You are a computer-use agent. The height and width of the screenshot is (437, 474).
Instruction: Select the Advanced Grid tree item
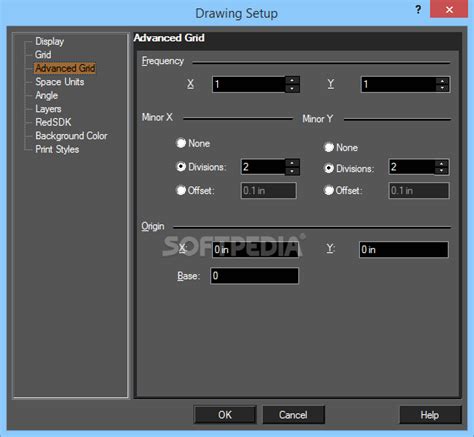(65, 68)
